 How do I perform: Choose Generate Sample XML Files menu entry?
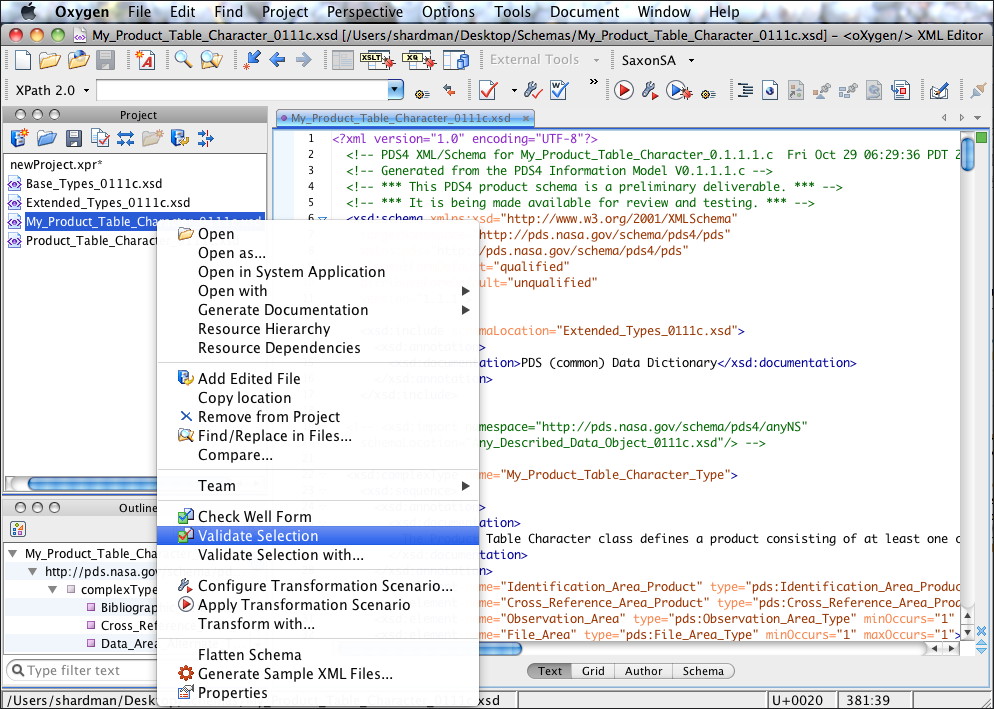click(318, 674)
